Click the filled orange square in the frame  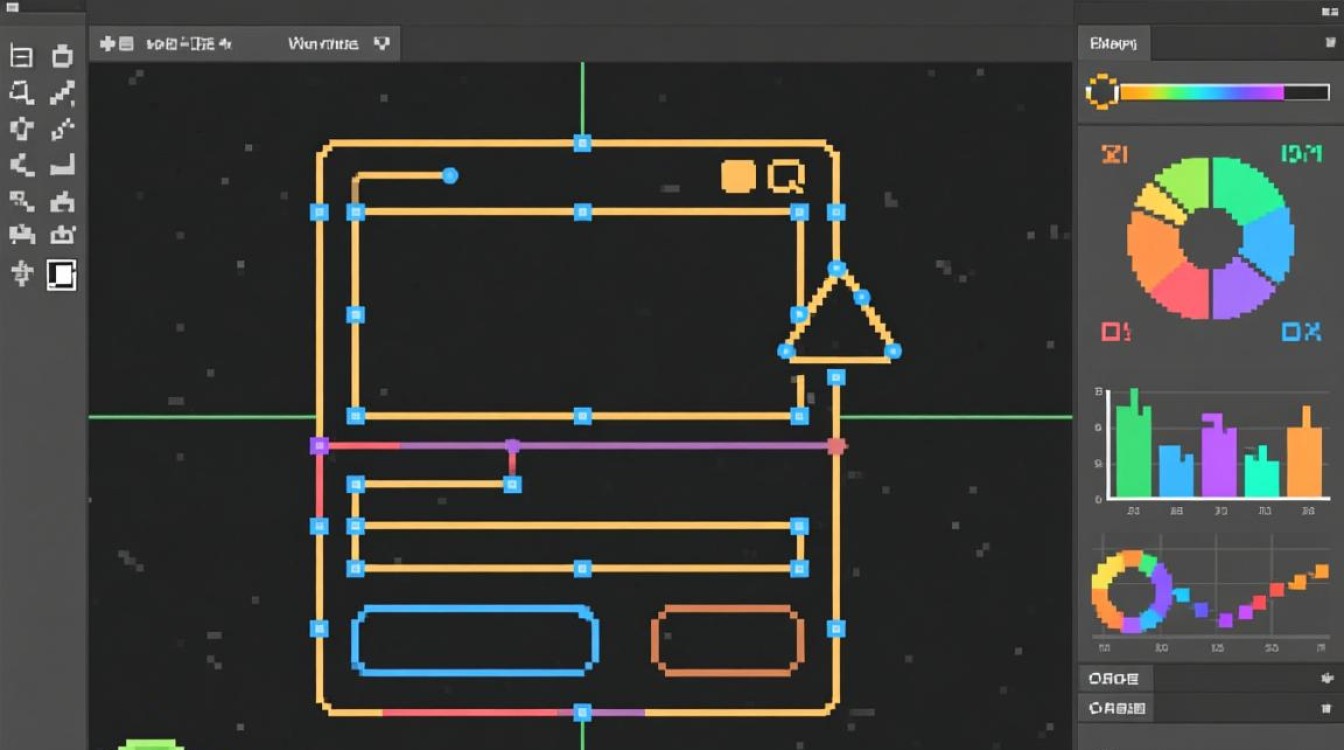pos(738,176)
